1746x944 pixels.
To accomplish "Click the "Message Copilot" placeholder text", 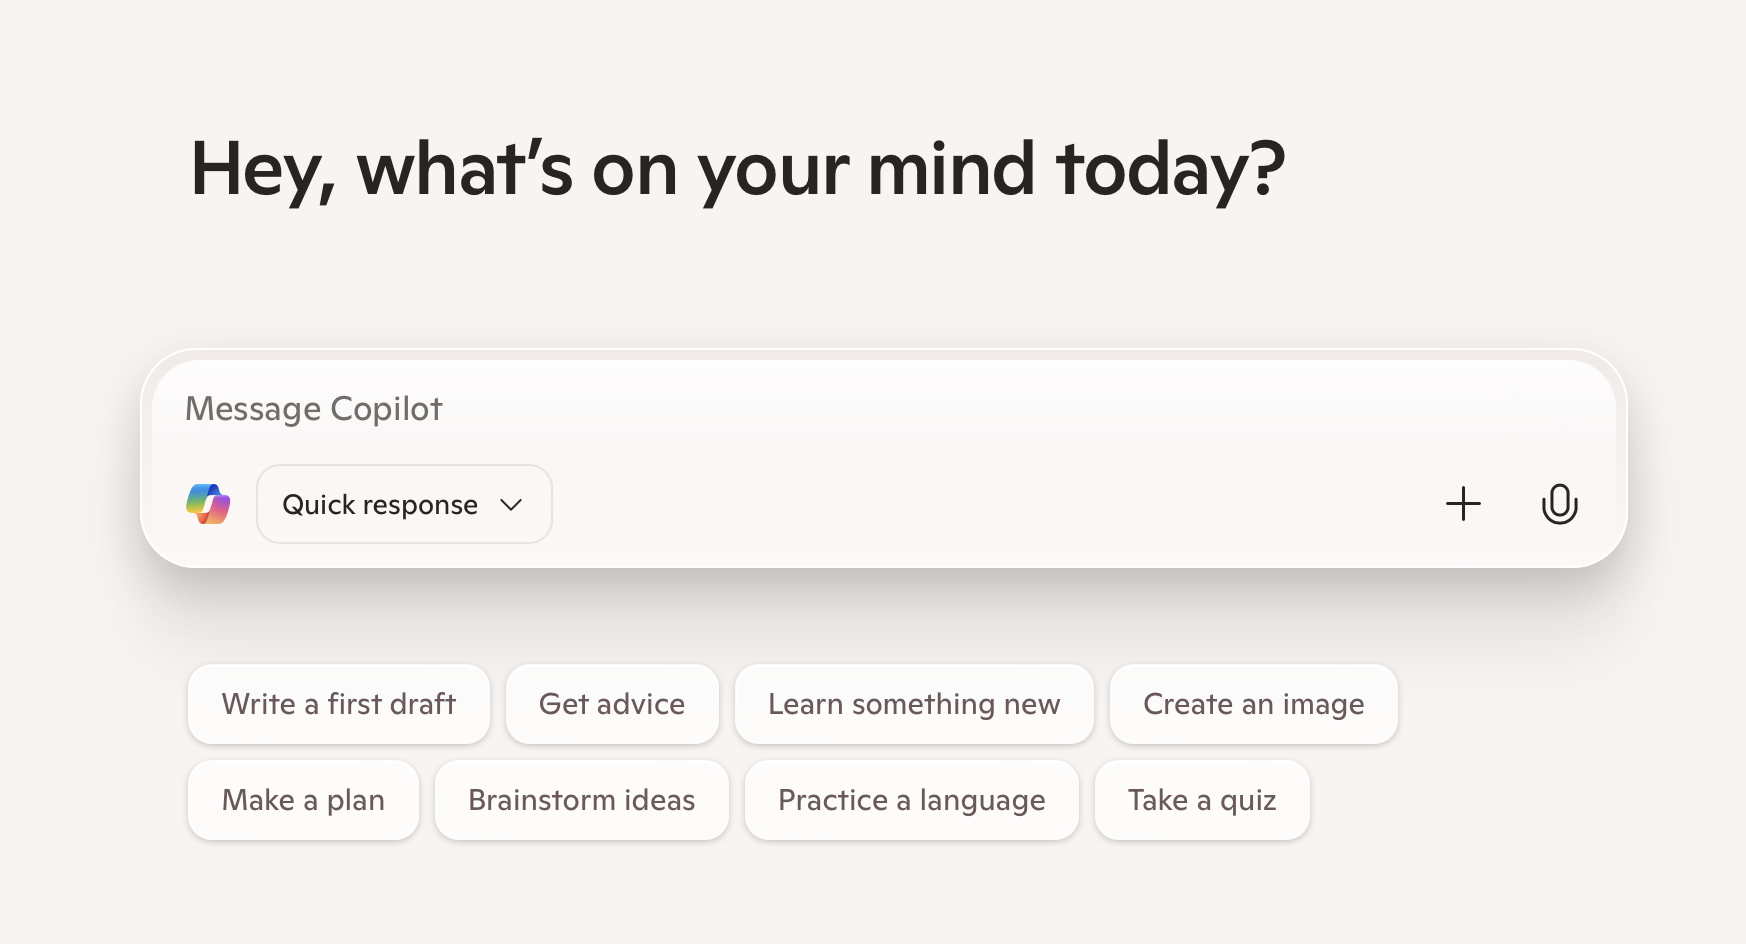I will (x=314, y=409).
